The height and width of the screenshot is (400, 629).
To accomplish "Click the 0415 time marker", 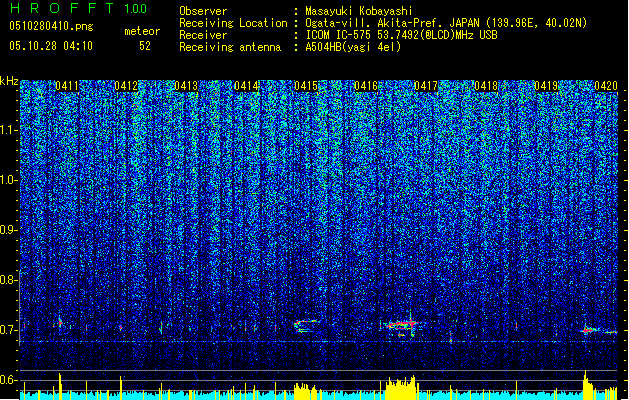I will (x=306, y=86).
